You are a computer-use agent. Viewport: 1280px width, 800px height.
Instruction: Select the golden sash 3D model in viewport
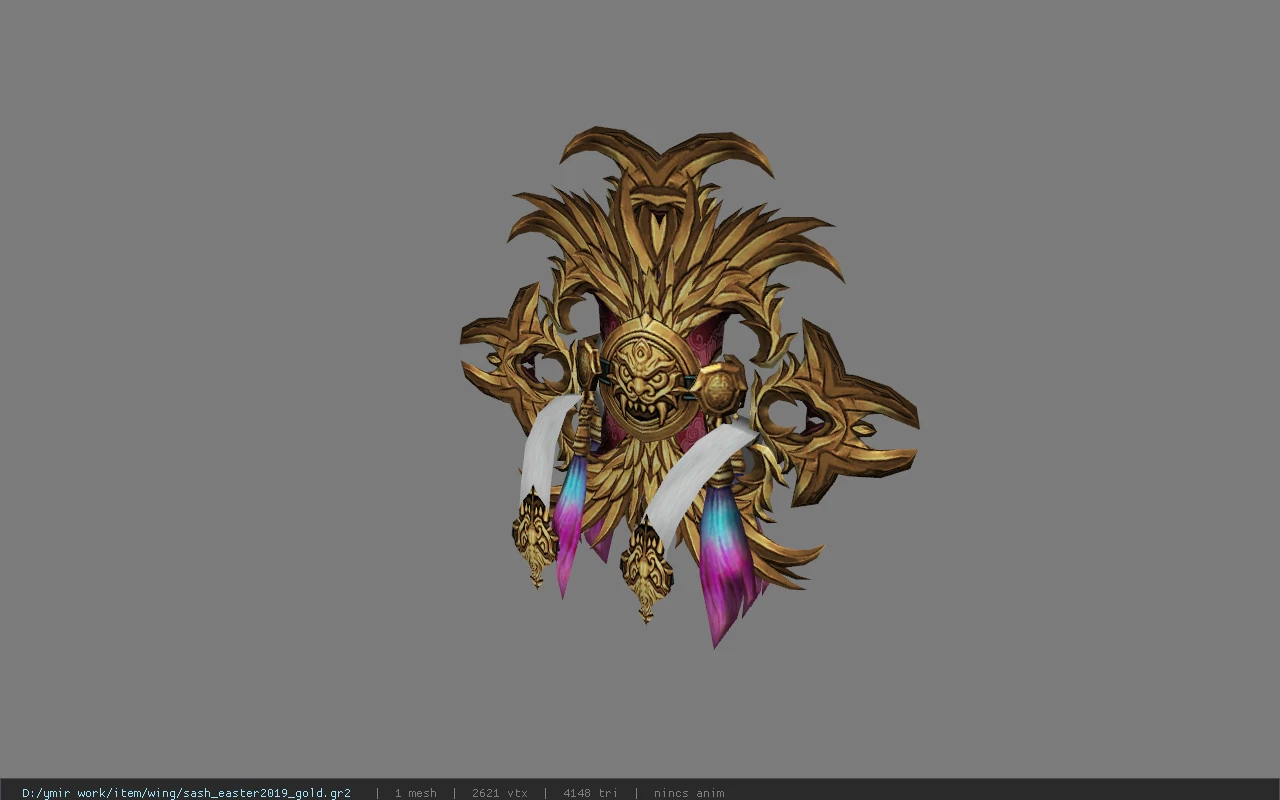pyautogui.click(x=689, y=387)
